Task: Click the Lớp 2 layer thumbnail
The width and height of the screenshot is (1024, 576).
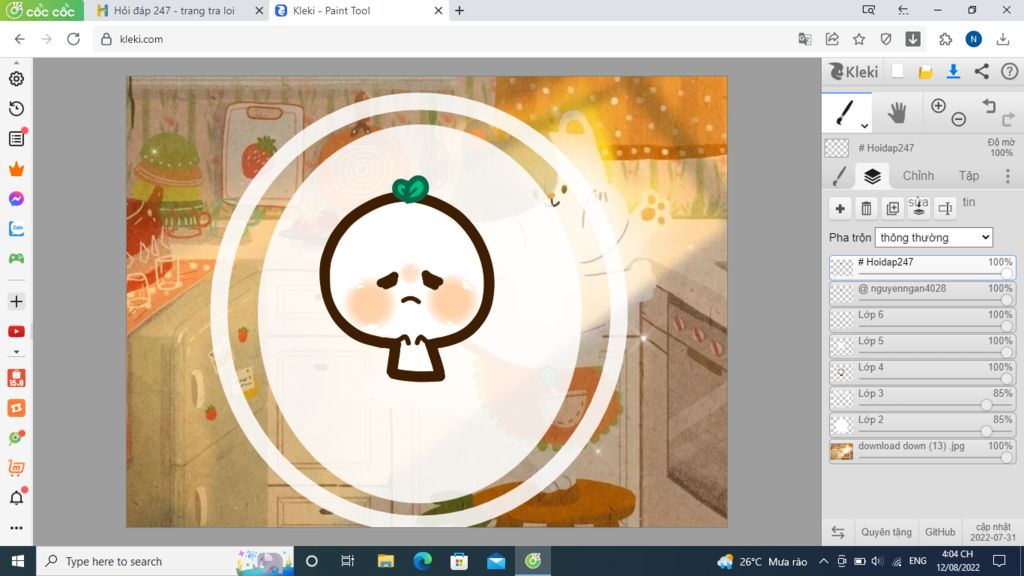Action: (x=841, y=424)
